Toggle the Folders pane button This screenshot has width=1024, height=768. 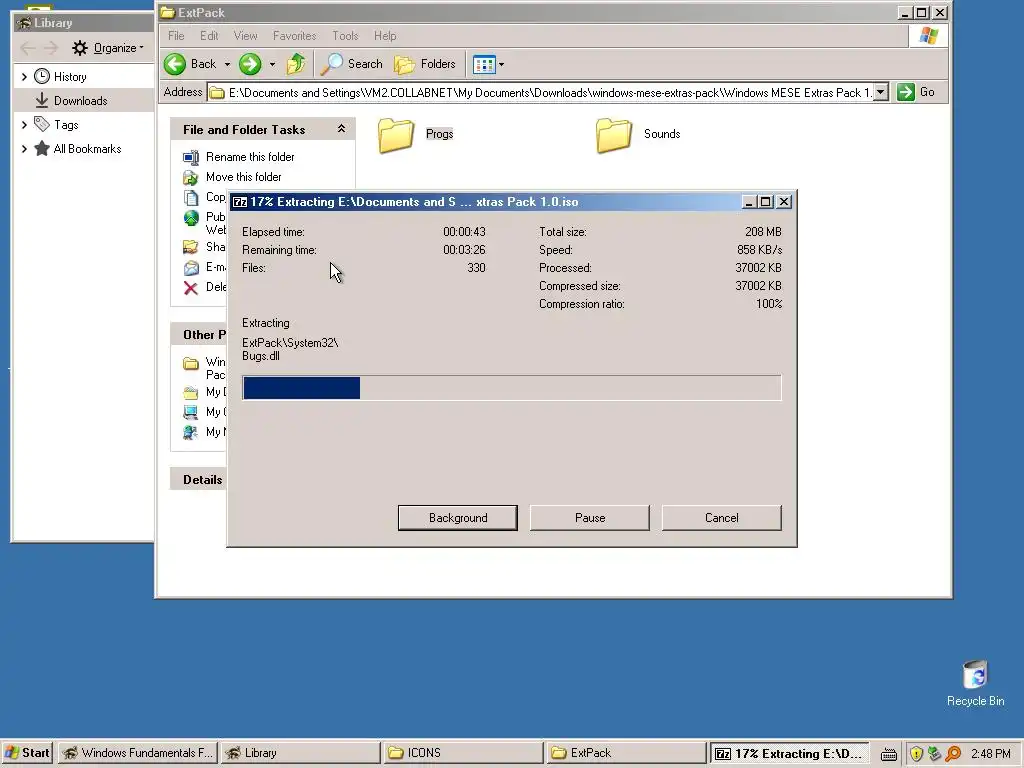(x=425, y=64)
